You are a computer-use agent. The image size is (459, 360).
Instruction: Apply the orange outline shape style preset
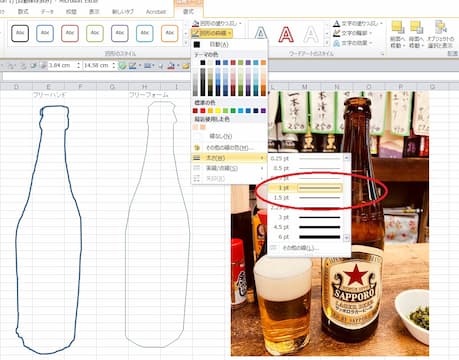170,33
